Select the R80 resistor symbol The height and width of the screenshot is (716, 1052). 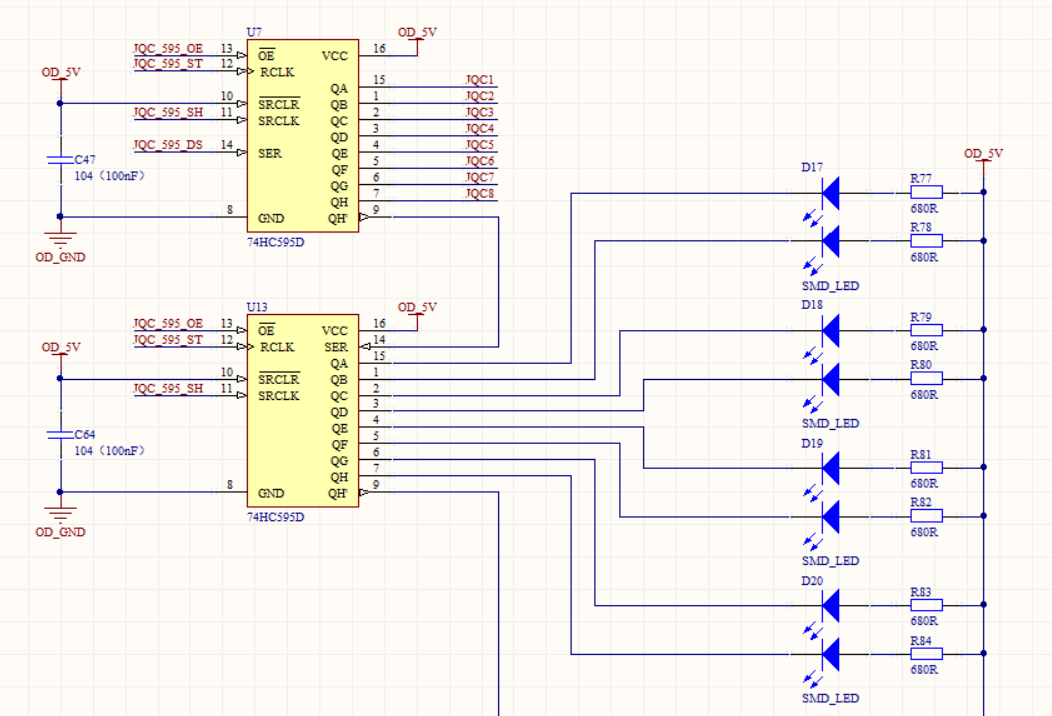(x=926, y=379)
